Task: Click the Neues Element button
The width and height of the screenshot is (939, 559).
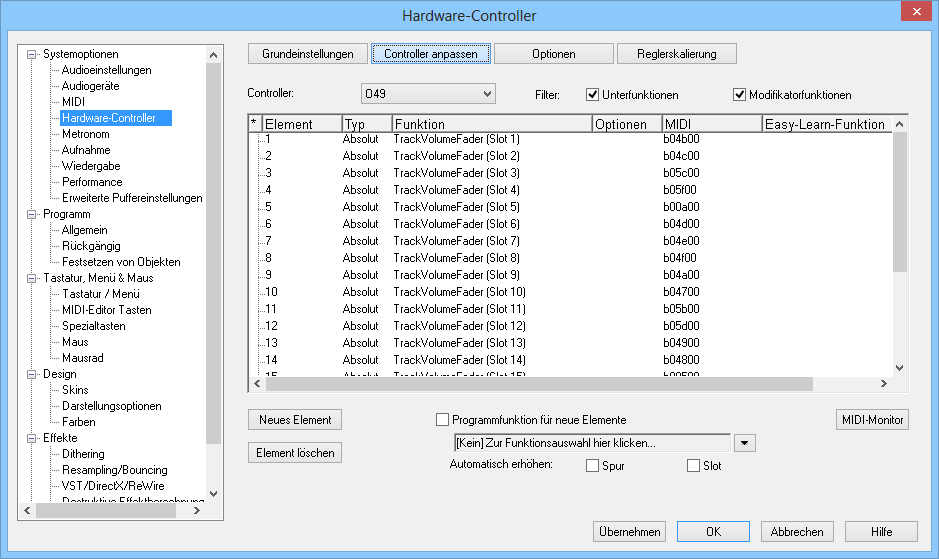Action: point(294,420)
